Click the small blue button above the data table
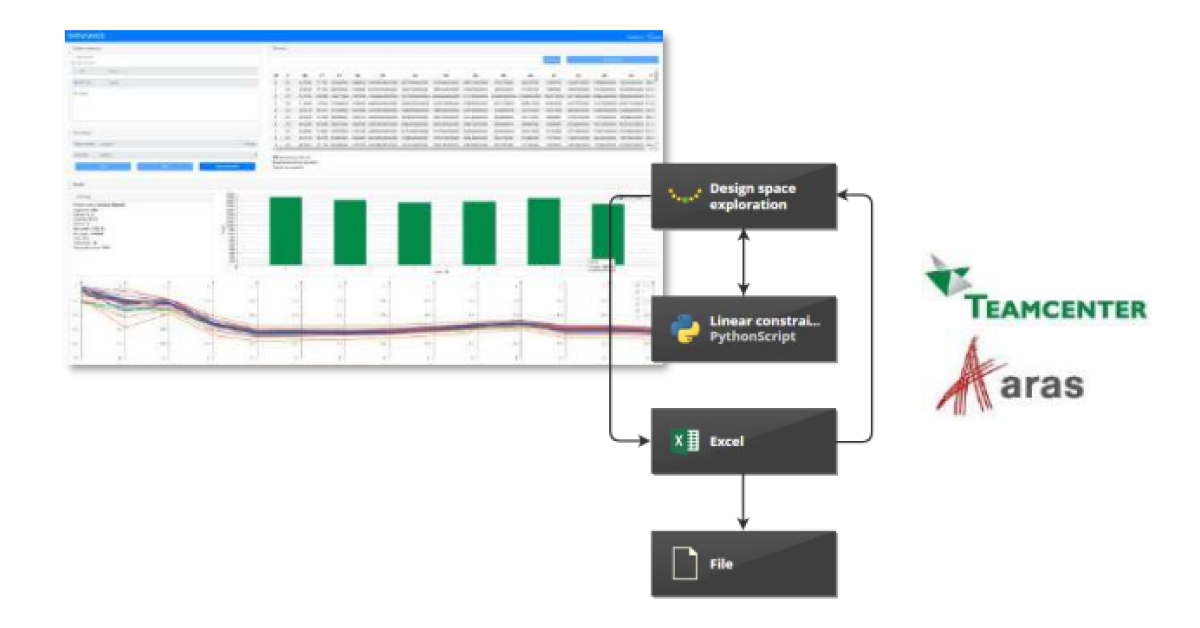 coord(552,60)
